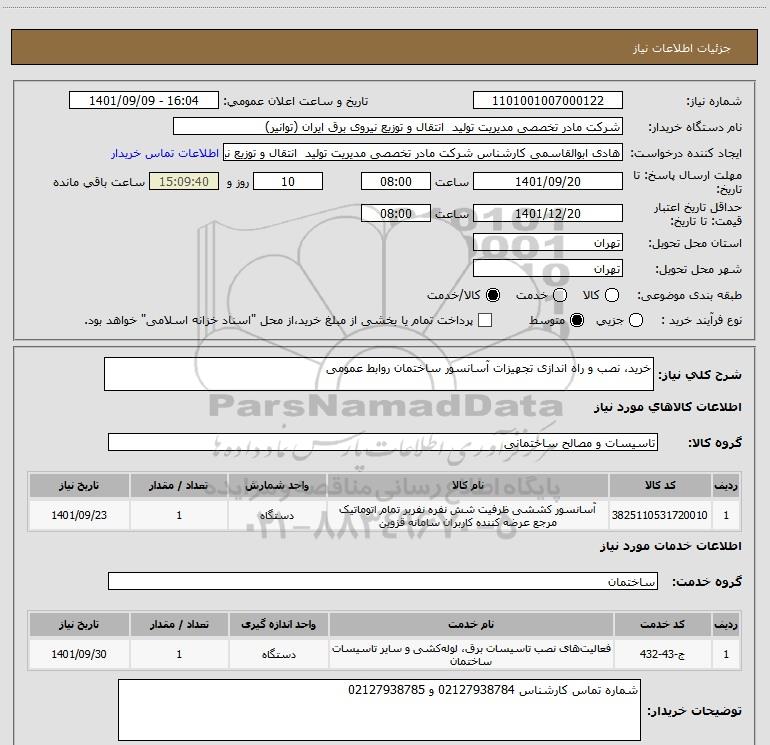770x745 pixels.
Task: Click the واحد اندازه گیری column header
Action: point(278,624)
